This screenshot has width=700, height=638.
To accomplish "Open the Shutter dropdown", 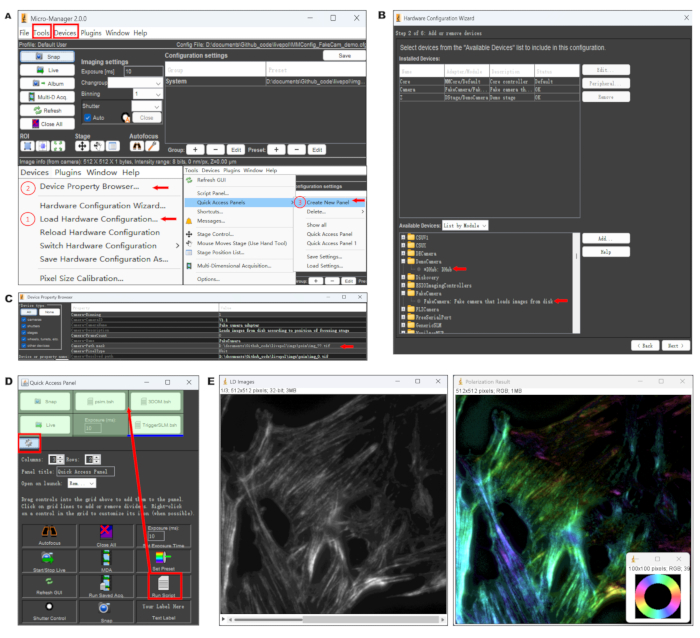I will [146, 106].
